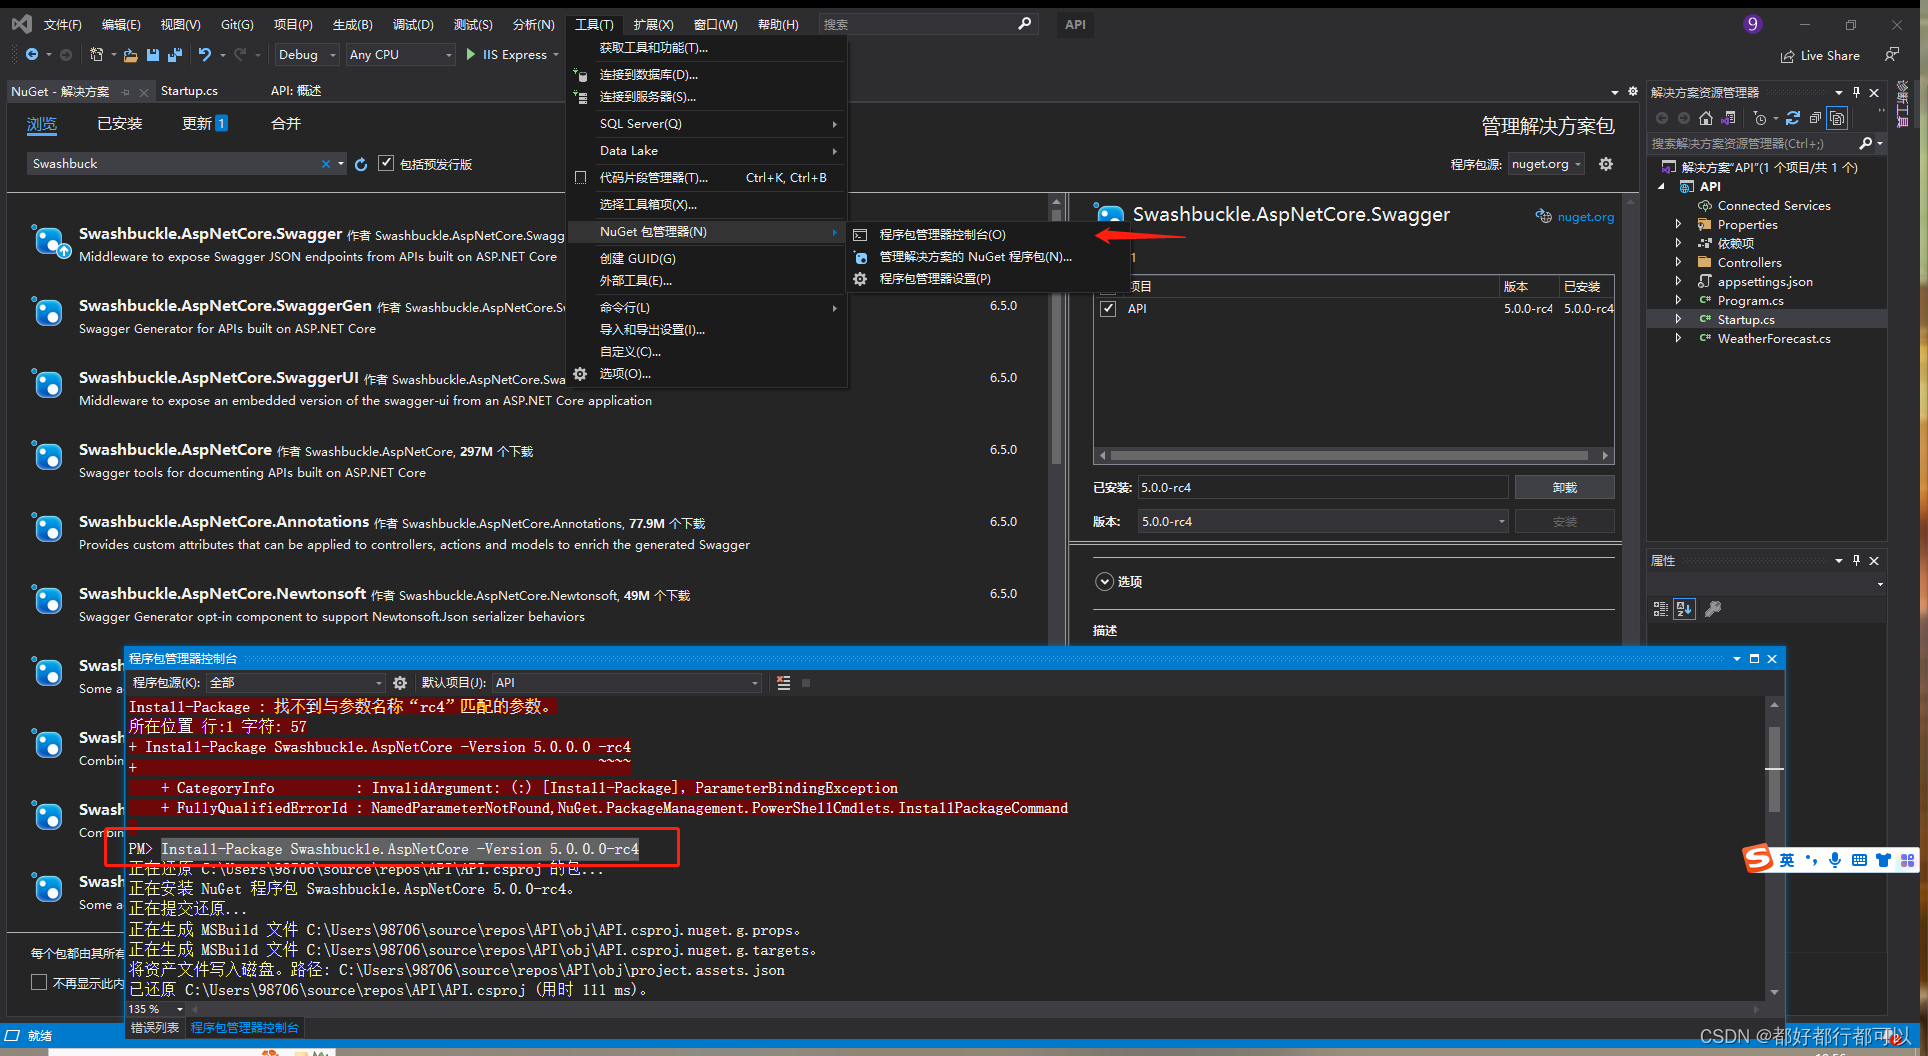Open the Extensions menu
Screen dimensions: 1928x1056
click(653, 24)
